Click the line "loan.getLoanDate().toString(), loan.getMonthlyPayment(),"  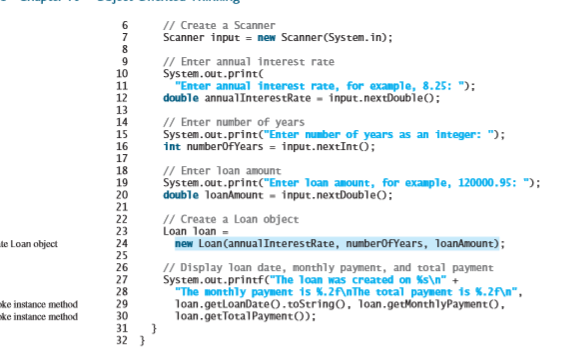coord(340,305)
